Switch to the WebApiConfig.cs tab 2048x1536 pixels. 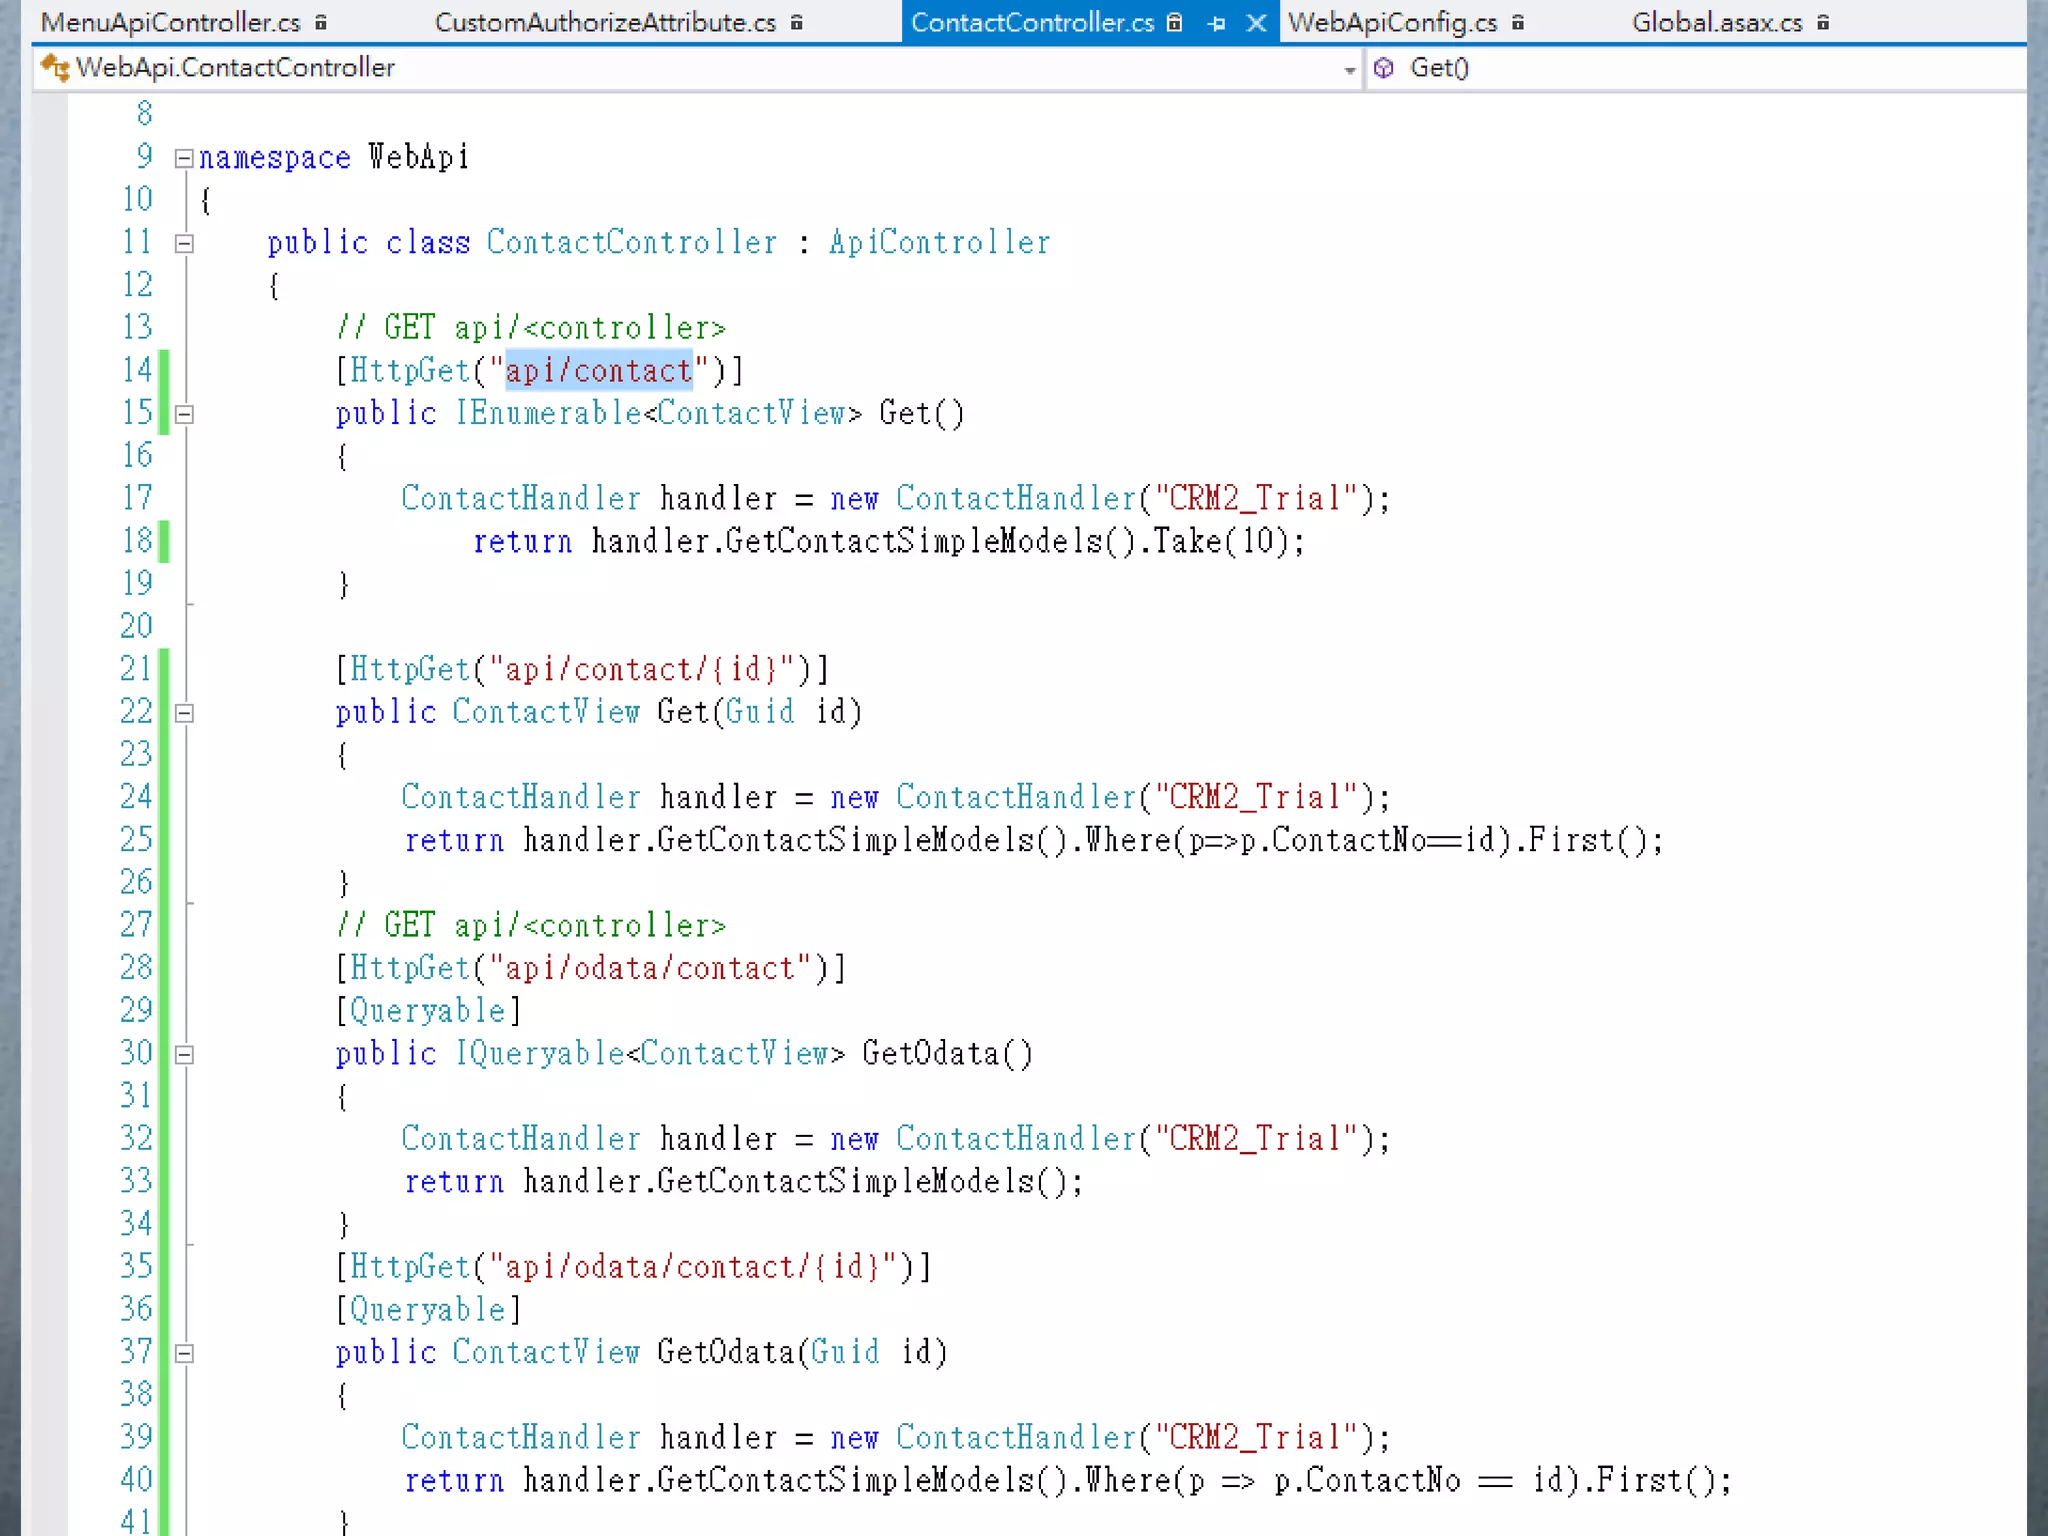(x=1392, y=22)
